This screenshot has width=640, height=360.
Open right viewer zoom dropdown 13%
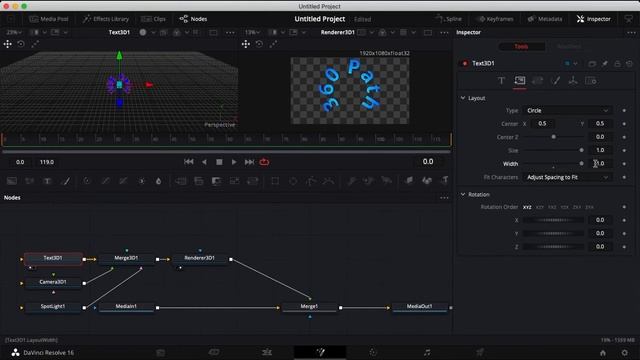pos(252,32)
